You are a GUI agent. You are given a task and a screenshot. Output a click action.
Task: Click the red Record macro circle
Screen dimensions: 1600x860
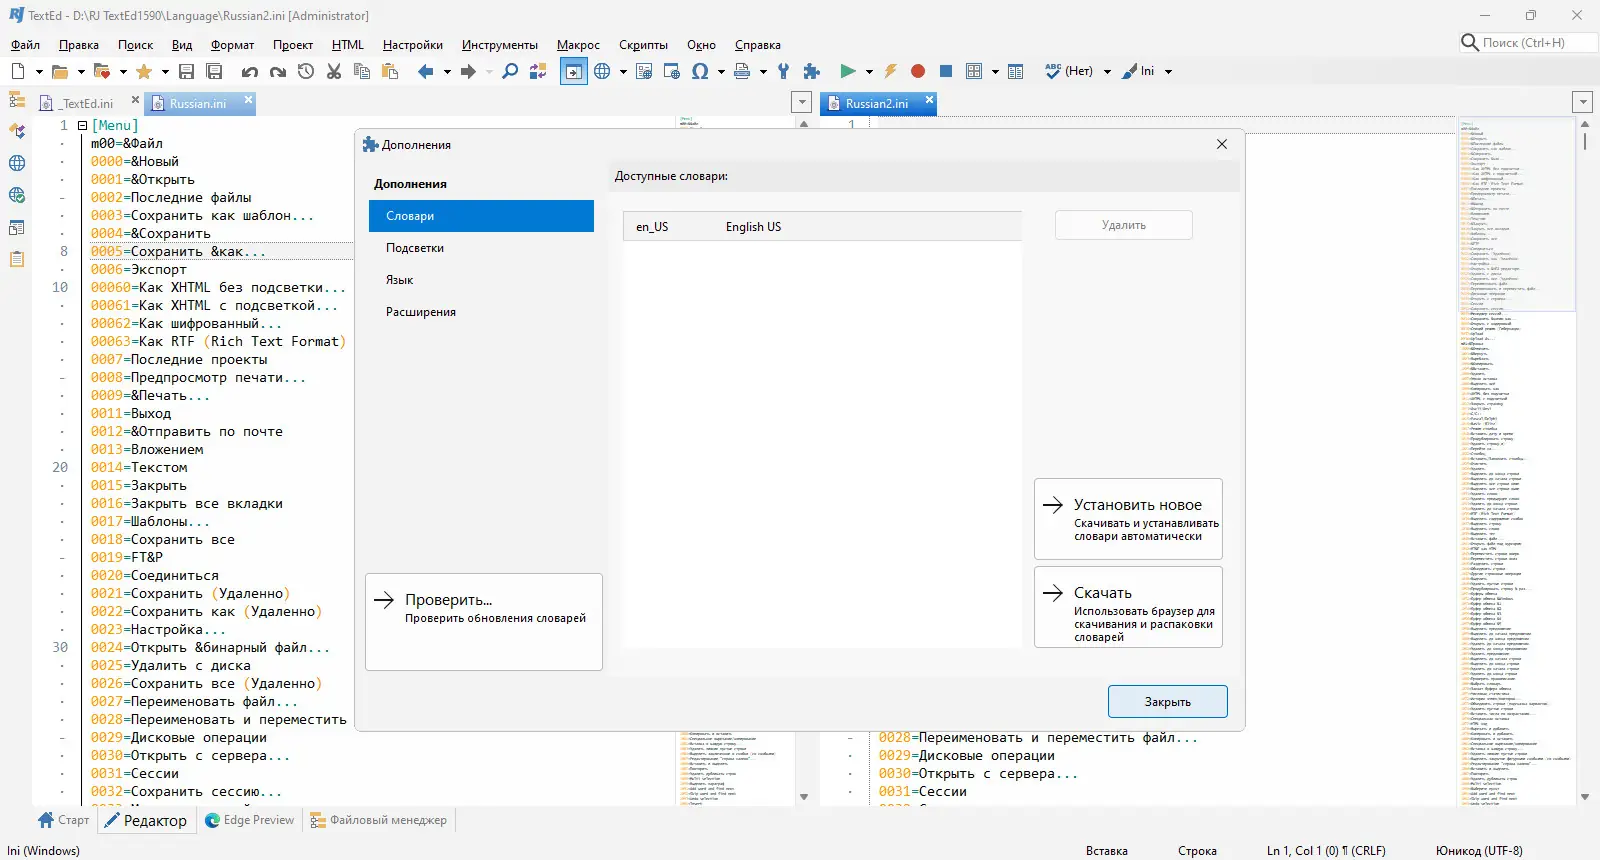(x=918, y=71)
